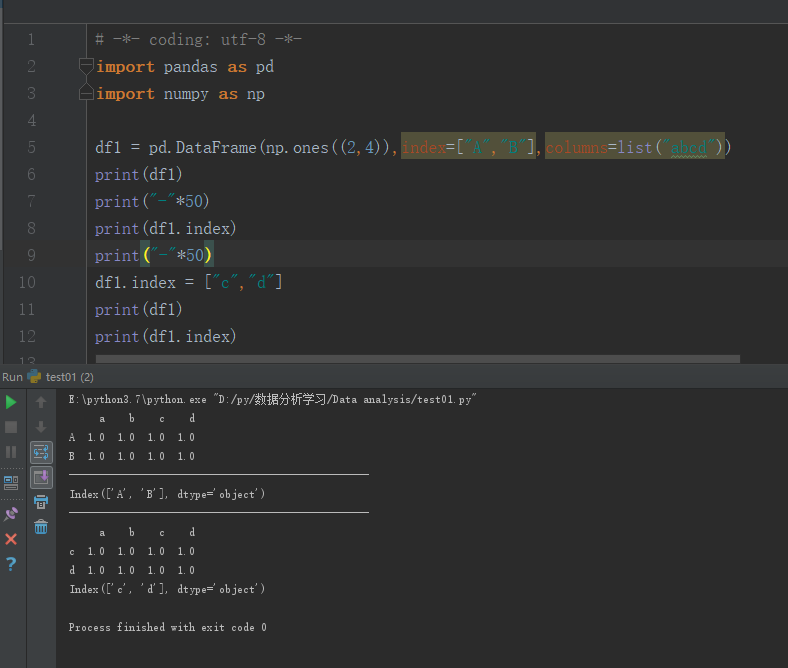The height and width of the screenshot is (668, 788).
Task: Click 'pd.DataFrame' in line 5
Action: 202,147
